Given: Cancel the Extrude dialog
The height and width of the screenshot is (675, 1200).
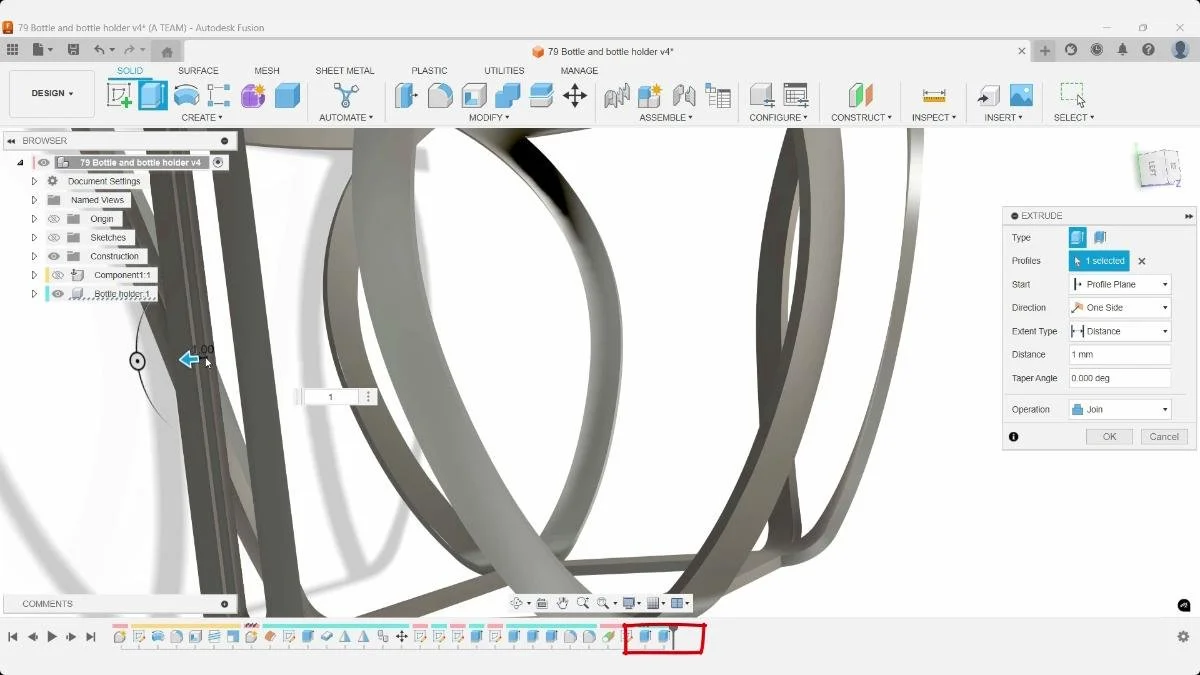Looking at the screenshot, I should click(x=1164, y=437).
